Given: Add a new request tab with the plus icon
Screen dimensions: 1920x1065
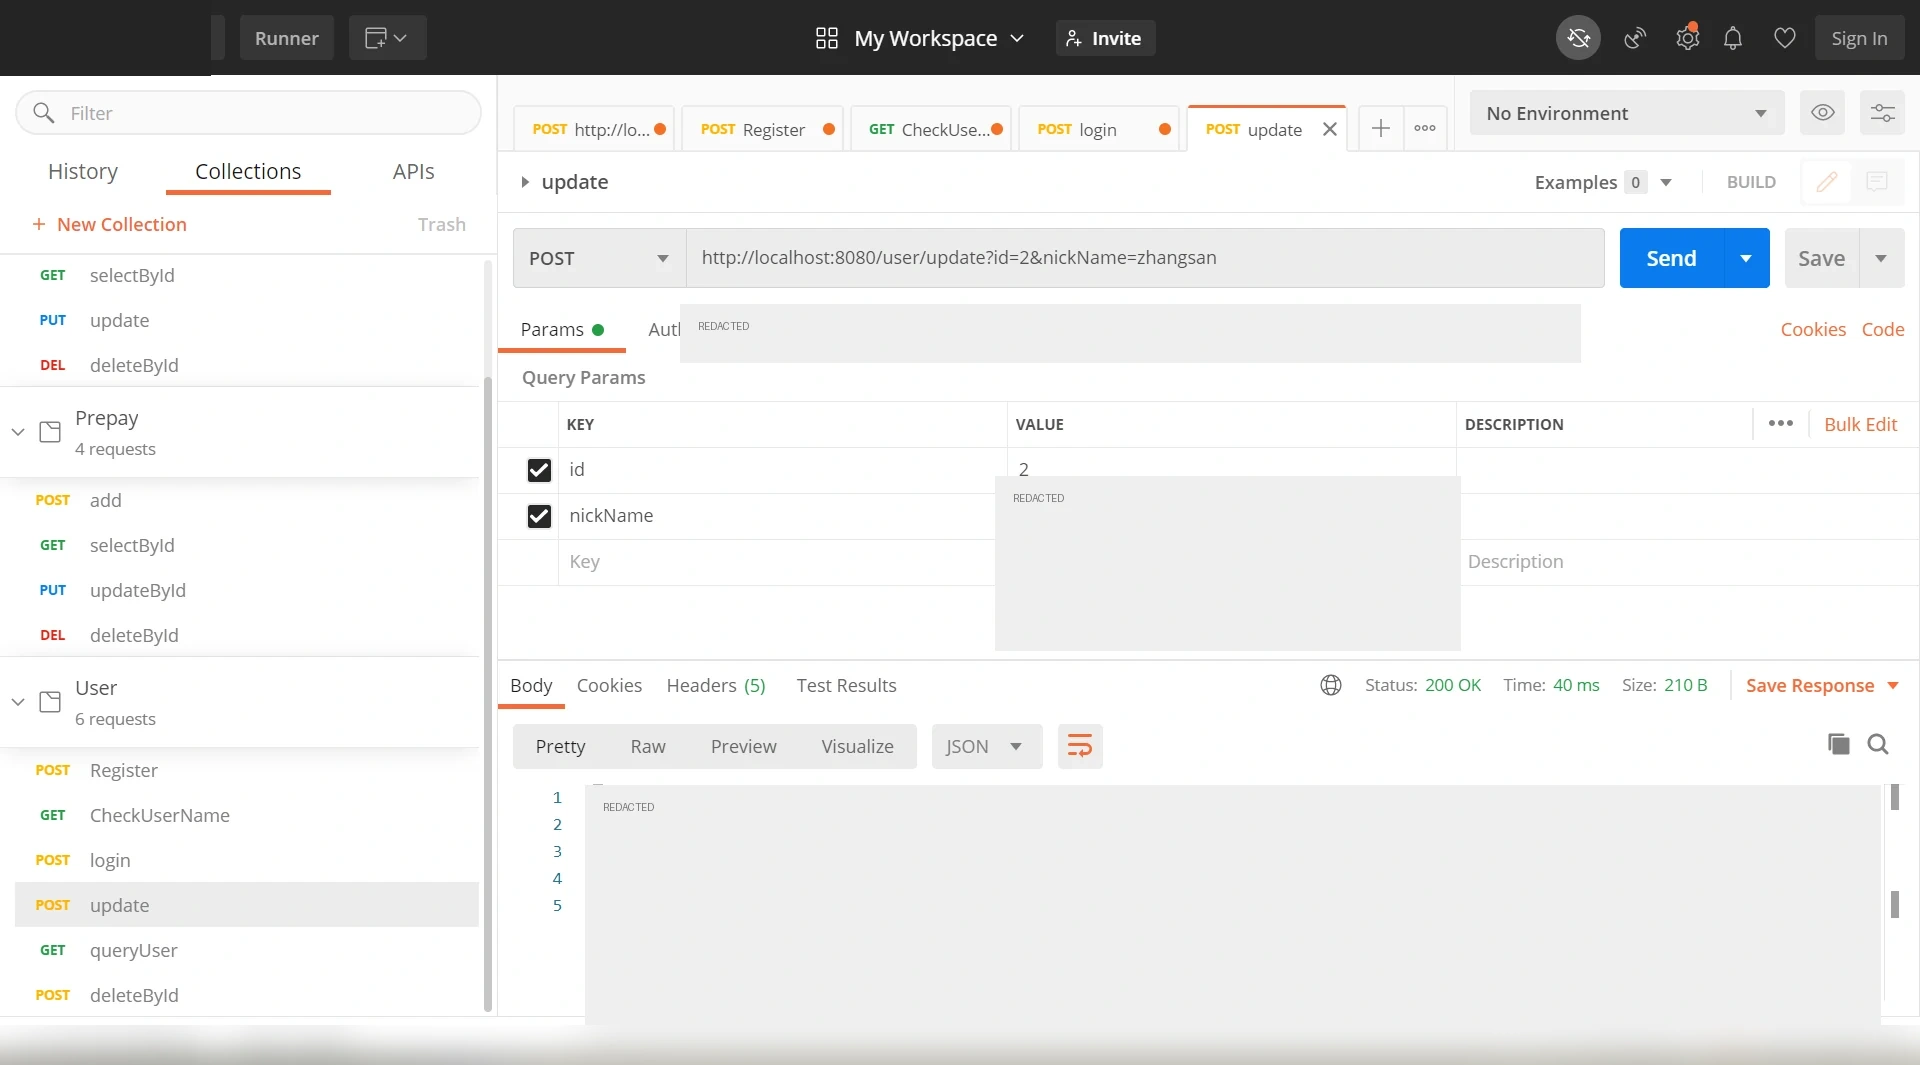Looking at the screenshot, I should click(x=1380, y=128).
